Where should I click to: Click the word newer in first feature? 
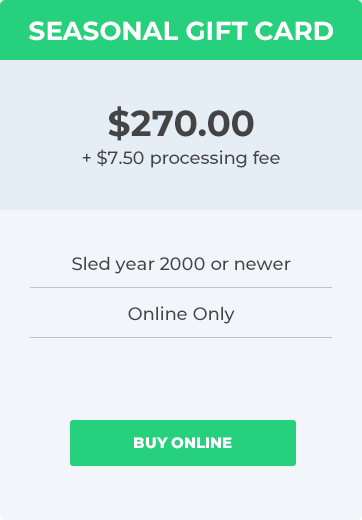262,264
